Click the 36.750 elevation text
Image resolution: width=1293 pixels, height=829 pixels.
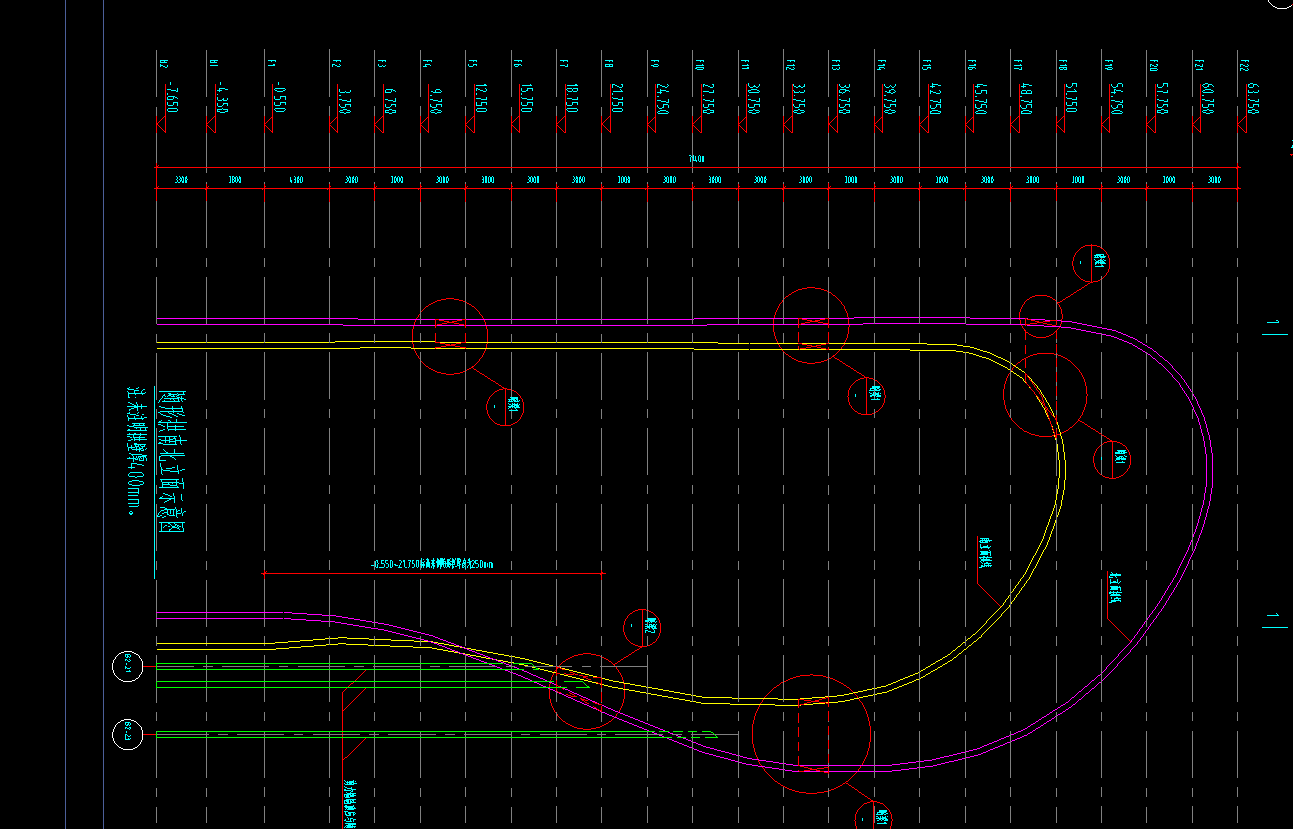coord(843,99)
